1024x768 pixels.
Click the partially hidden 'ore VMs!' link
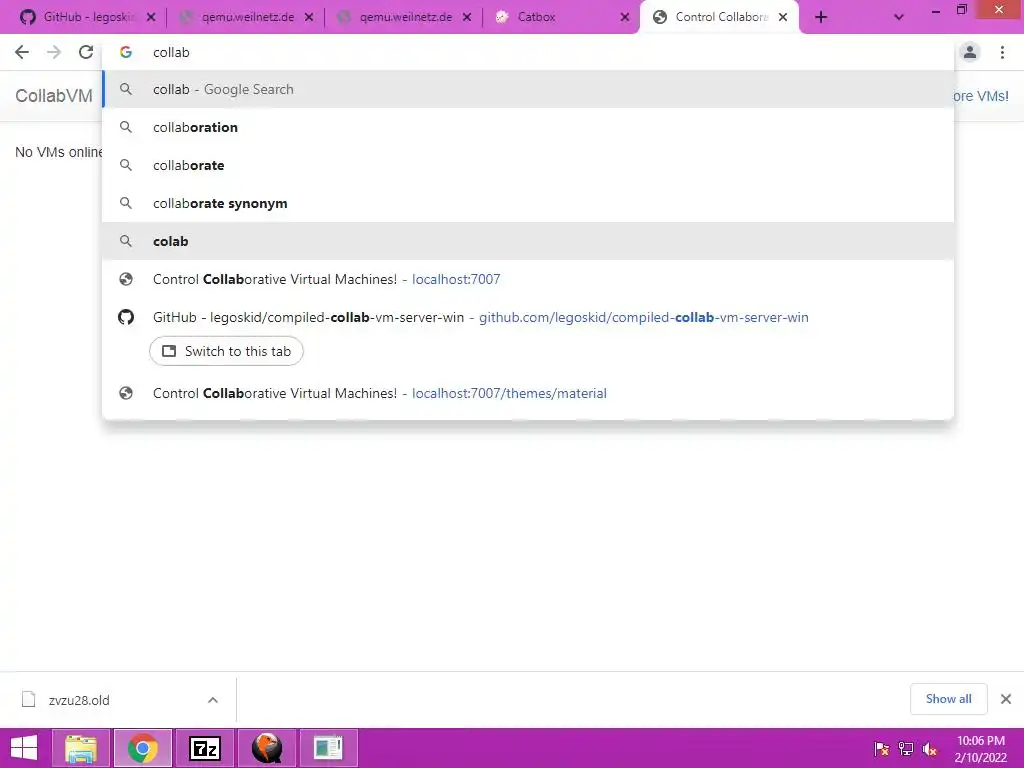tap(981, 96)
